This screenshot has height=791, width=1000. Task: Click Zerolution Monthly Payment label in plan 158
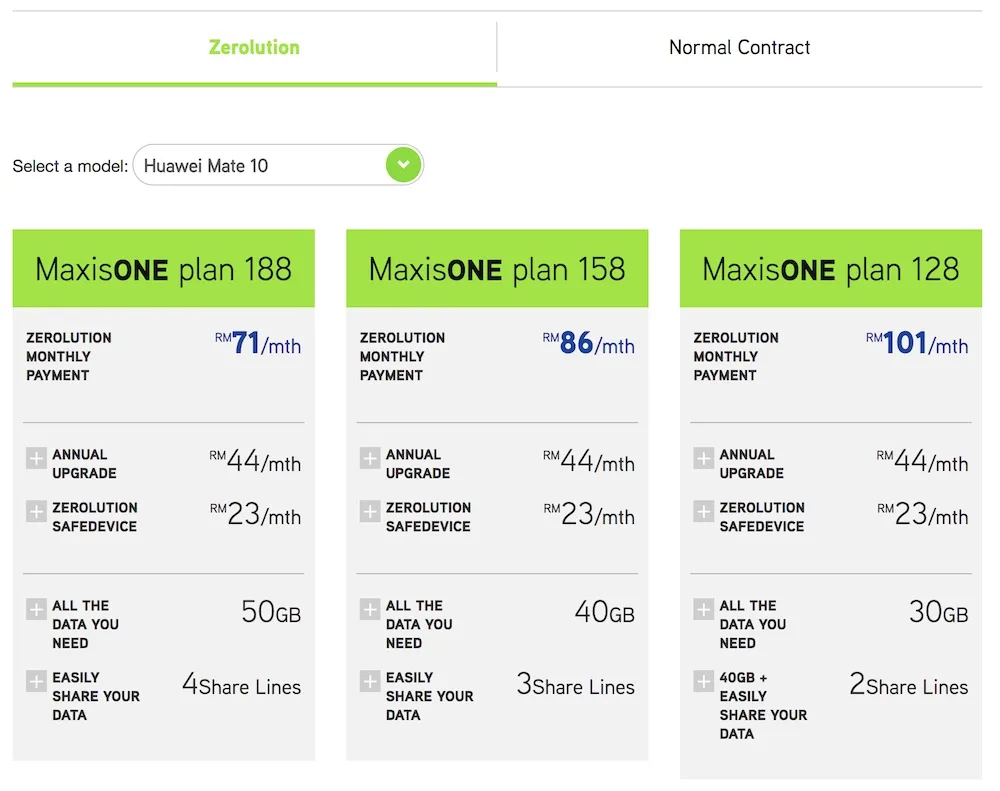(x=402, y=357)
